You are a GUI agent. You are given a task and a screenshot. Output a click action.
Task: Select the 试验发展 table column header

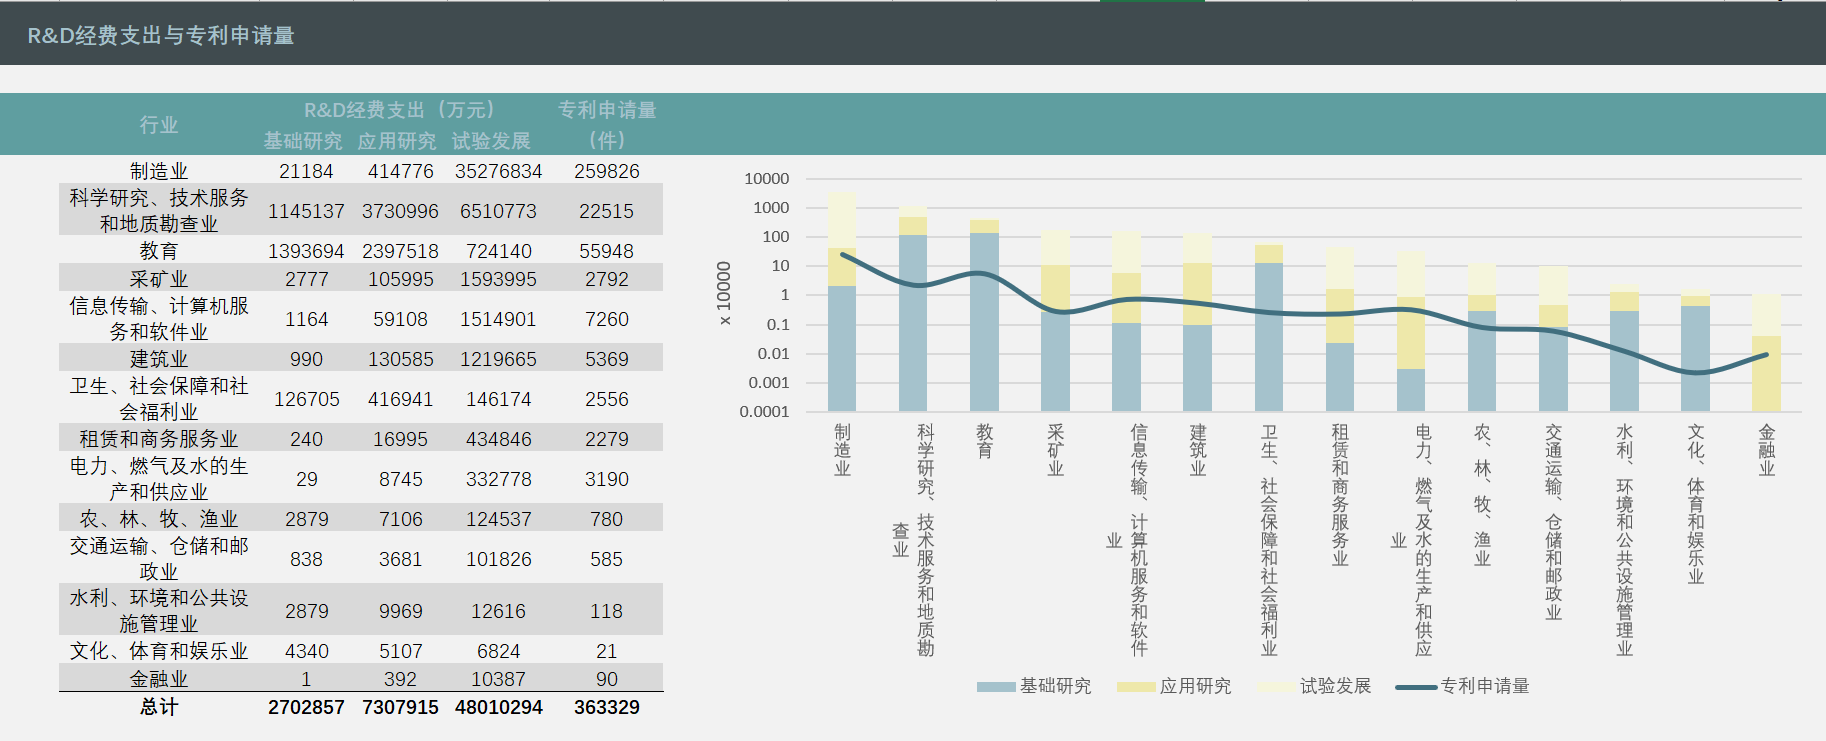click(491, 141)
